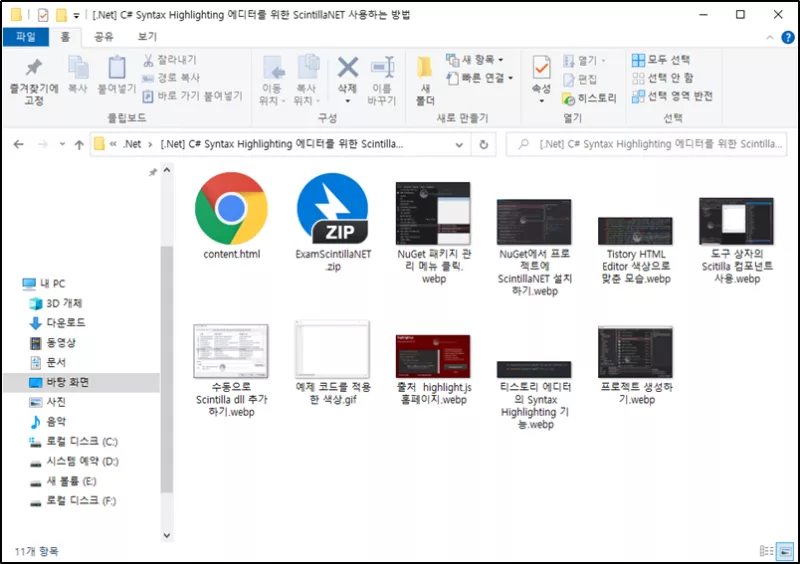This screenshot has width=800, height=564.
Task: Click Edit (편집) in ribbon
Action: pyautogui.click(x=580, y=79)
